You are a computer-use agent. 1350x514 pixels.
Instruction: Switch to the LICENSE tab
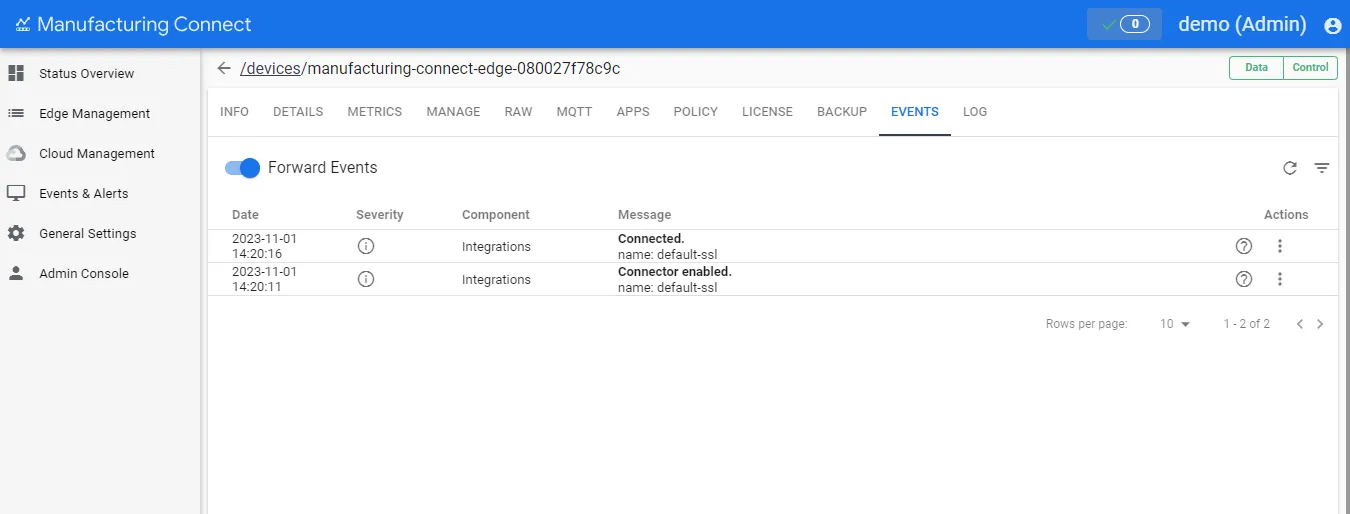[x=767, y=112]
